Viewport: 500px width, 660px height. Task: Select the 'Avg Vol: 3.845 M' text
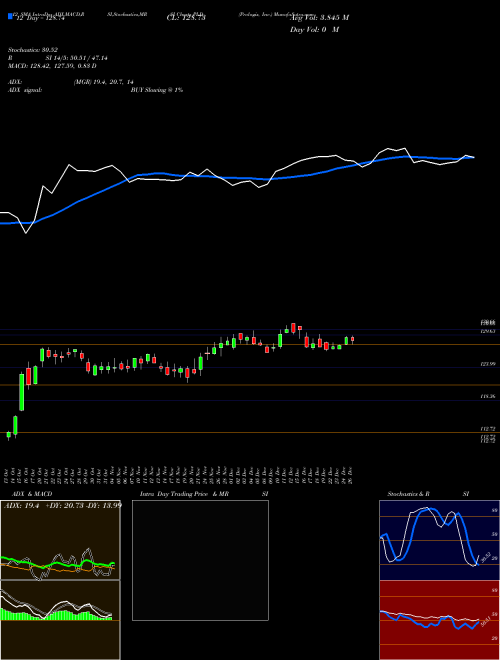319,18
